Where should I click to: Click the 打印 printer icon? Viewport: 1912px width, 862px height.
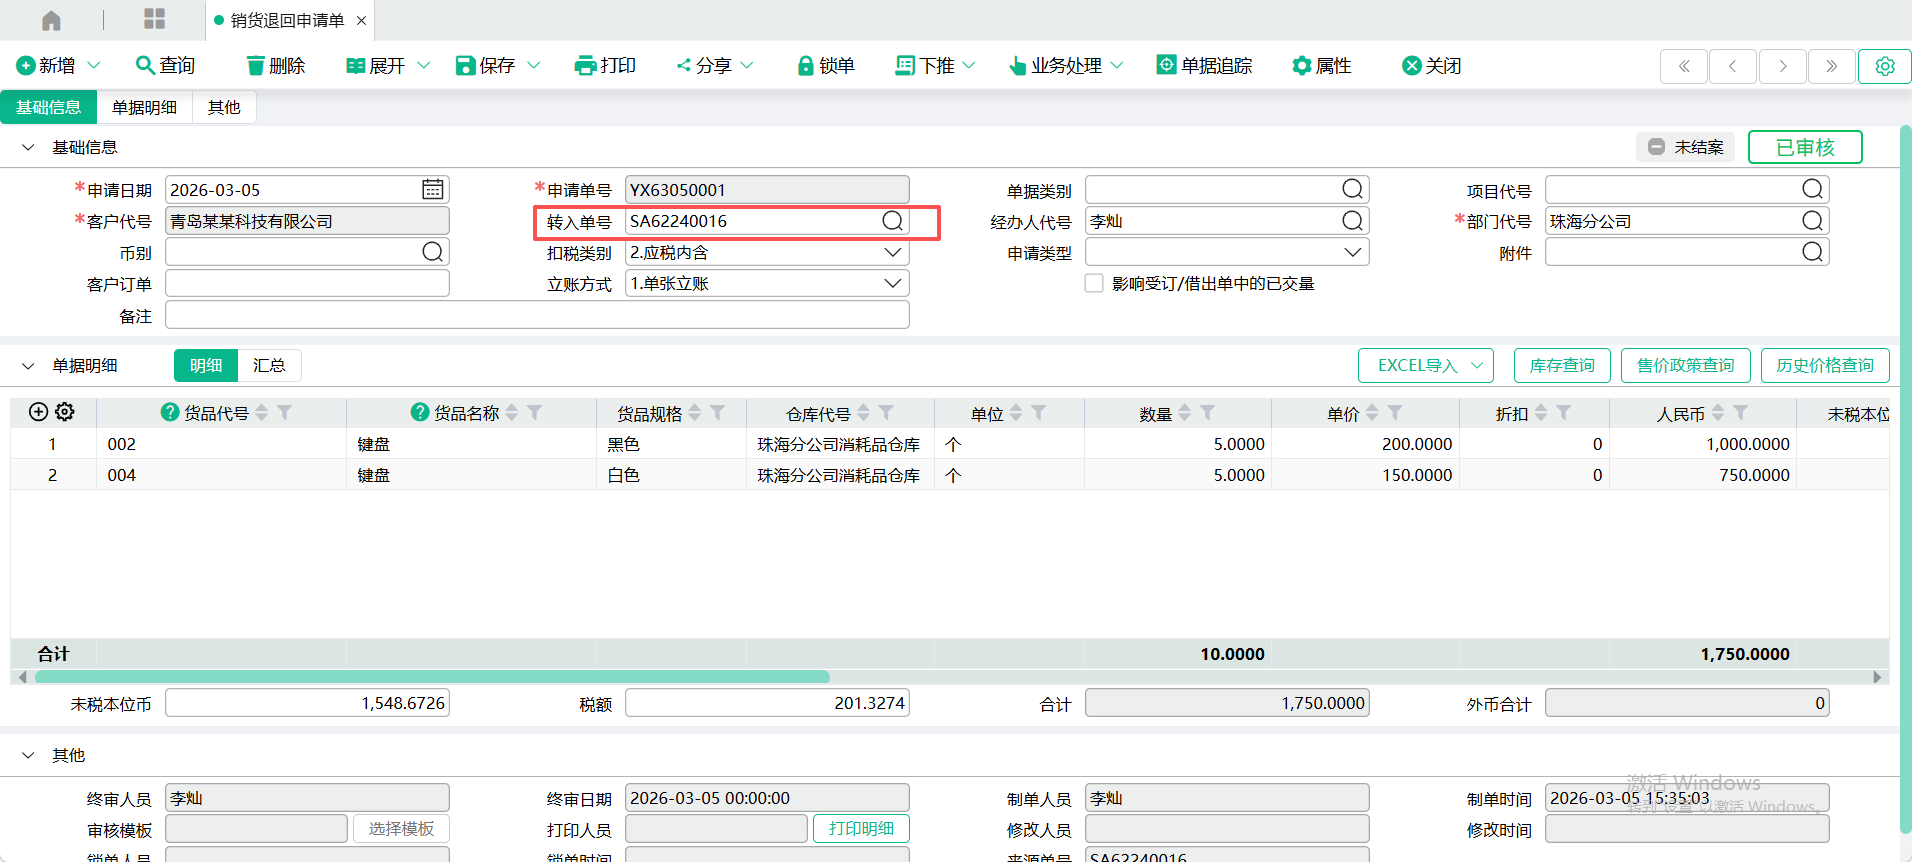(585, 66)
